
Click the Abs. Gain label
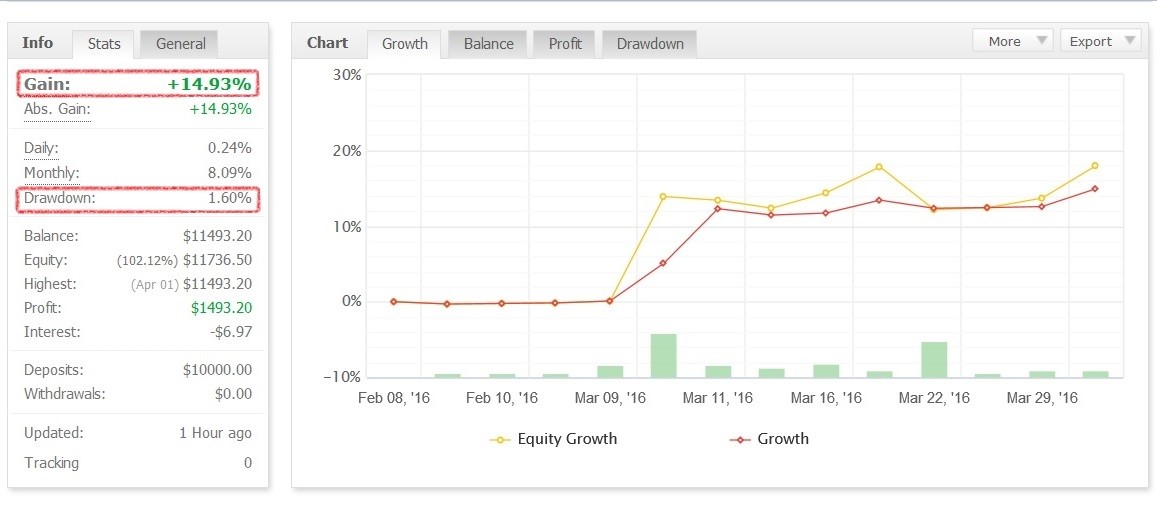click(x=57, y=110)
